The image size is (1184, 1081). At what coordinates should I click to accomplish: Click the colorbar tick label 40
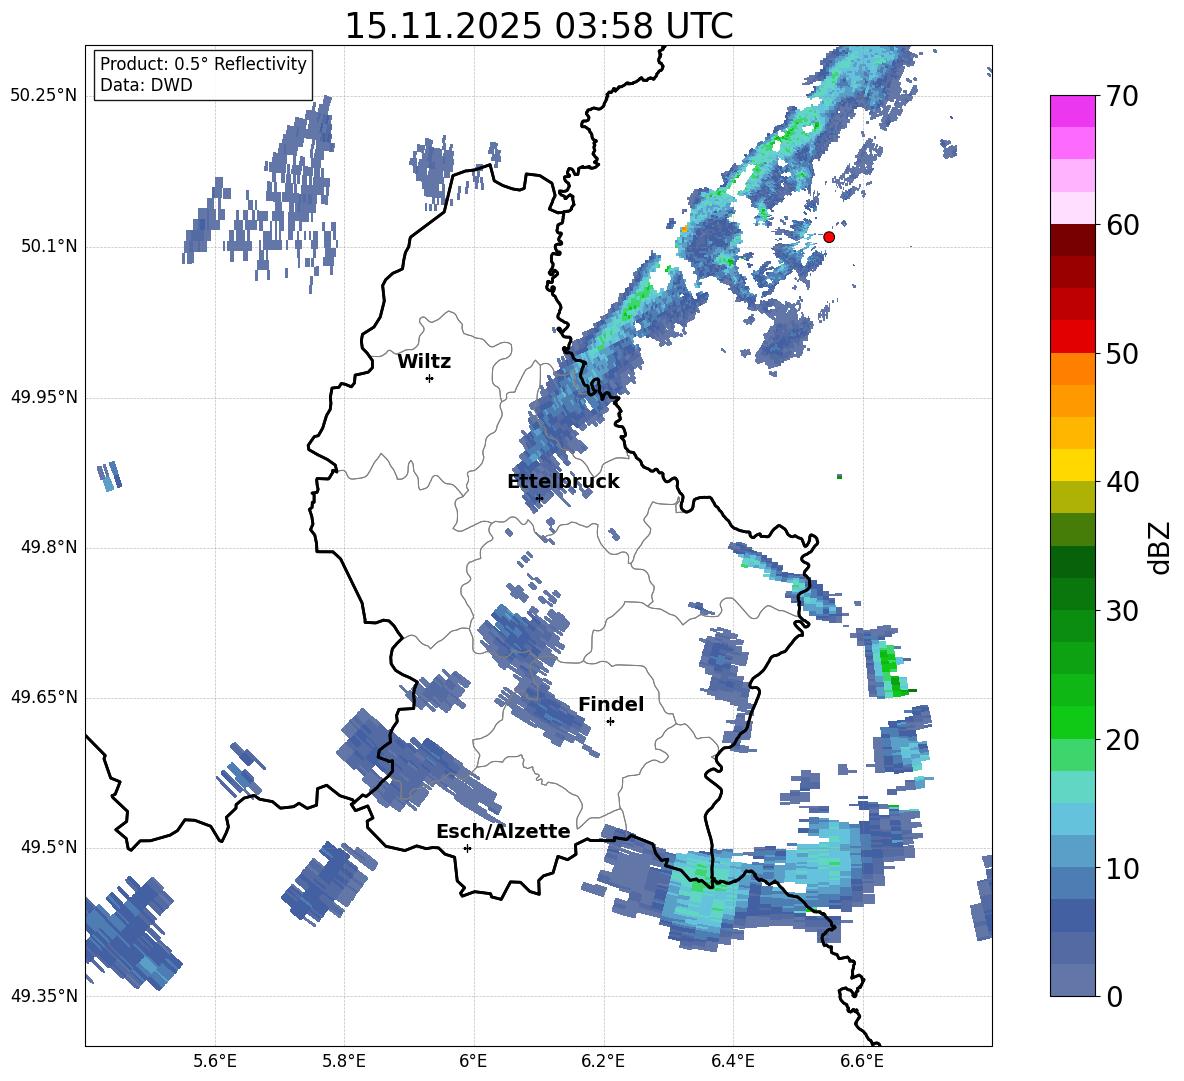pyautogui.click(x=1123, y=482)
